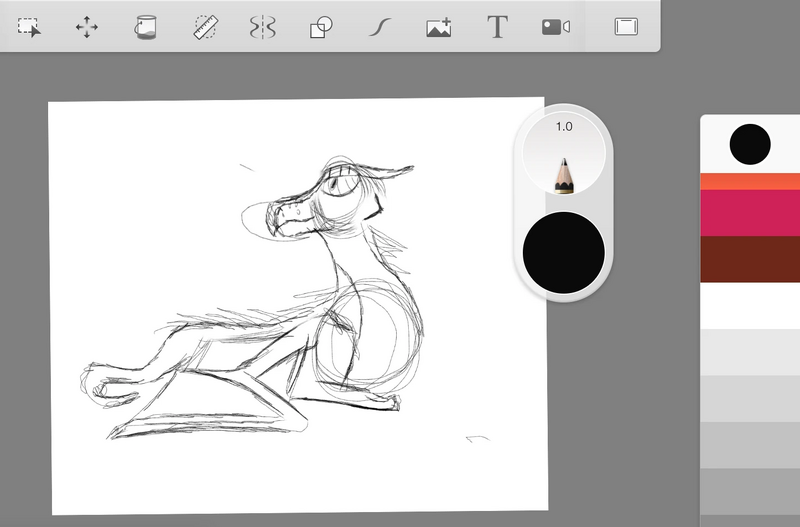Select the lightest grey swatch below white
Image resolution: width=800 pixels, height=527 pixels.
point(749,351)
